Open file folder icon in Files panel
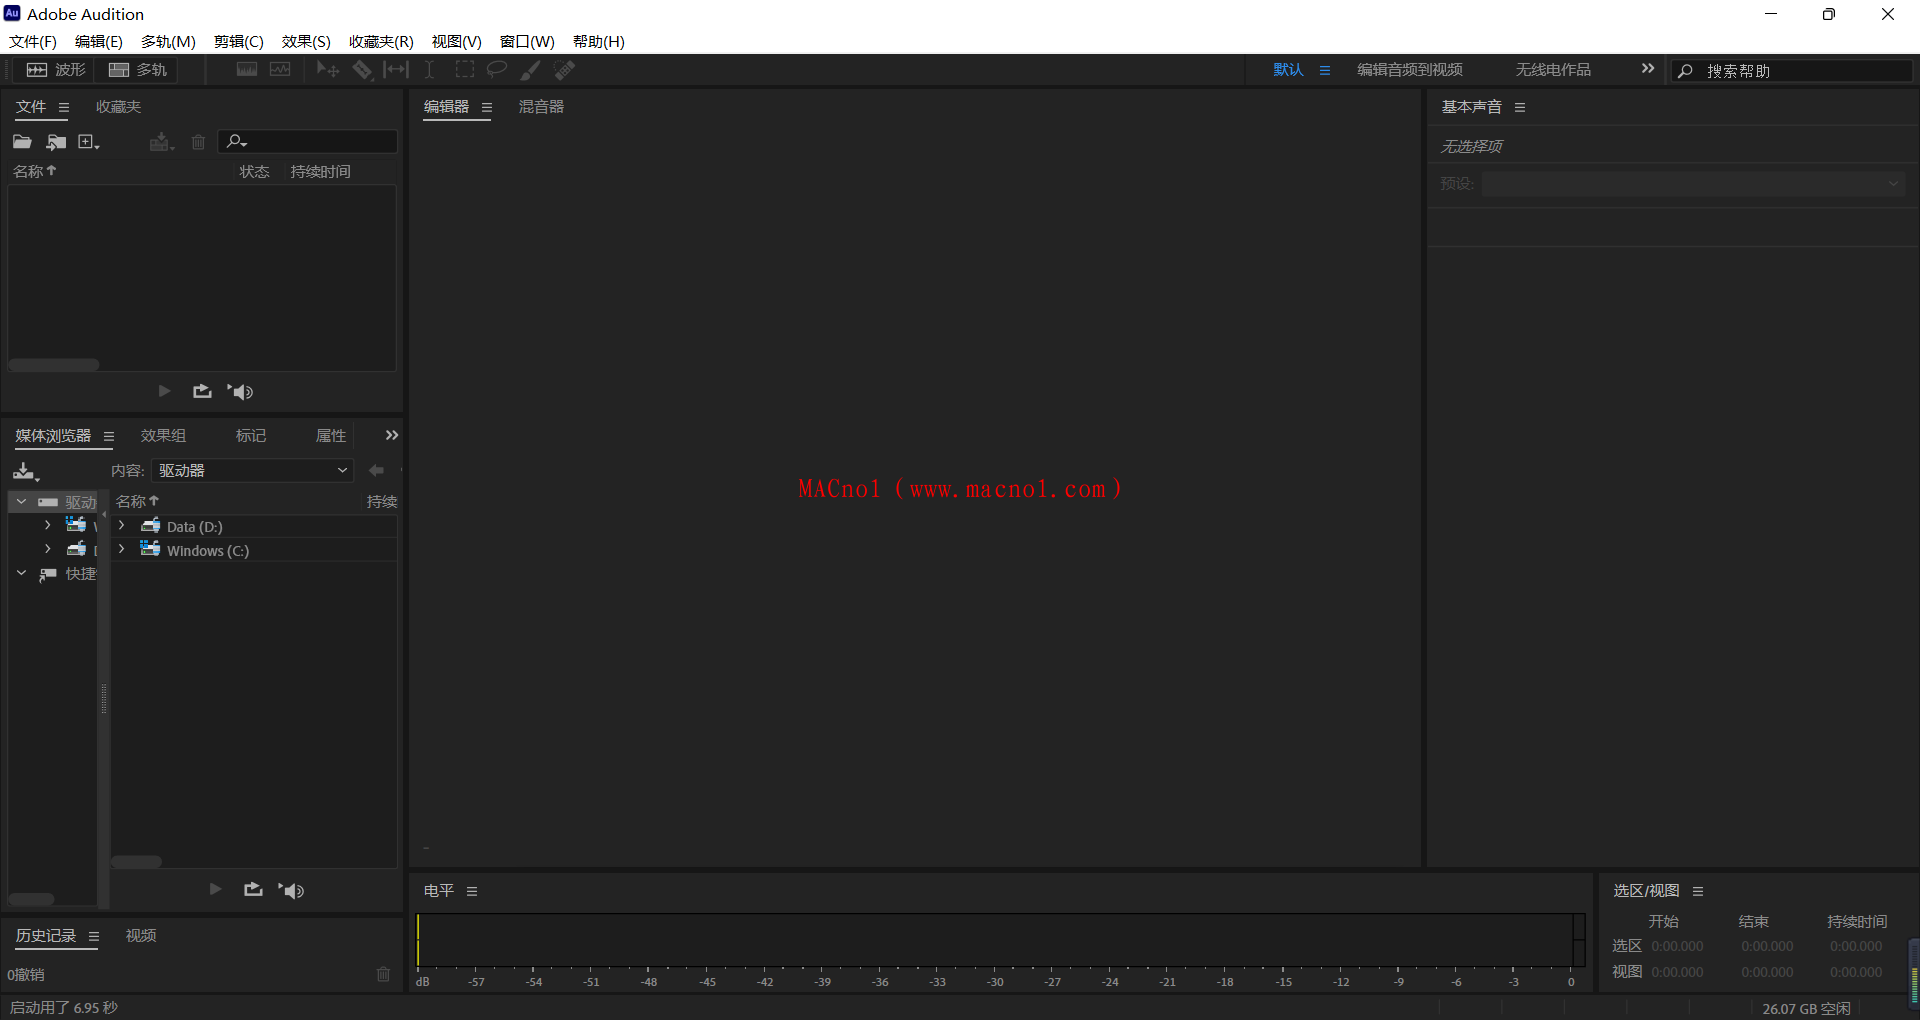 tap(22, 142)
